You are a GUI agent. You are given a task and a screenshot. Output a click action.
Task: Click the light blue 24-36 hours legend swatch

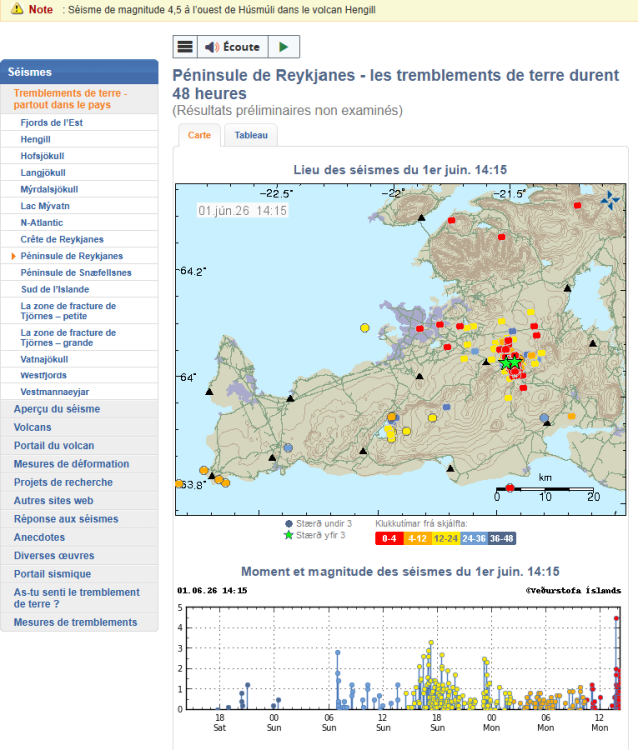(x=474, y=539)
